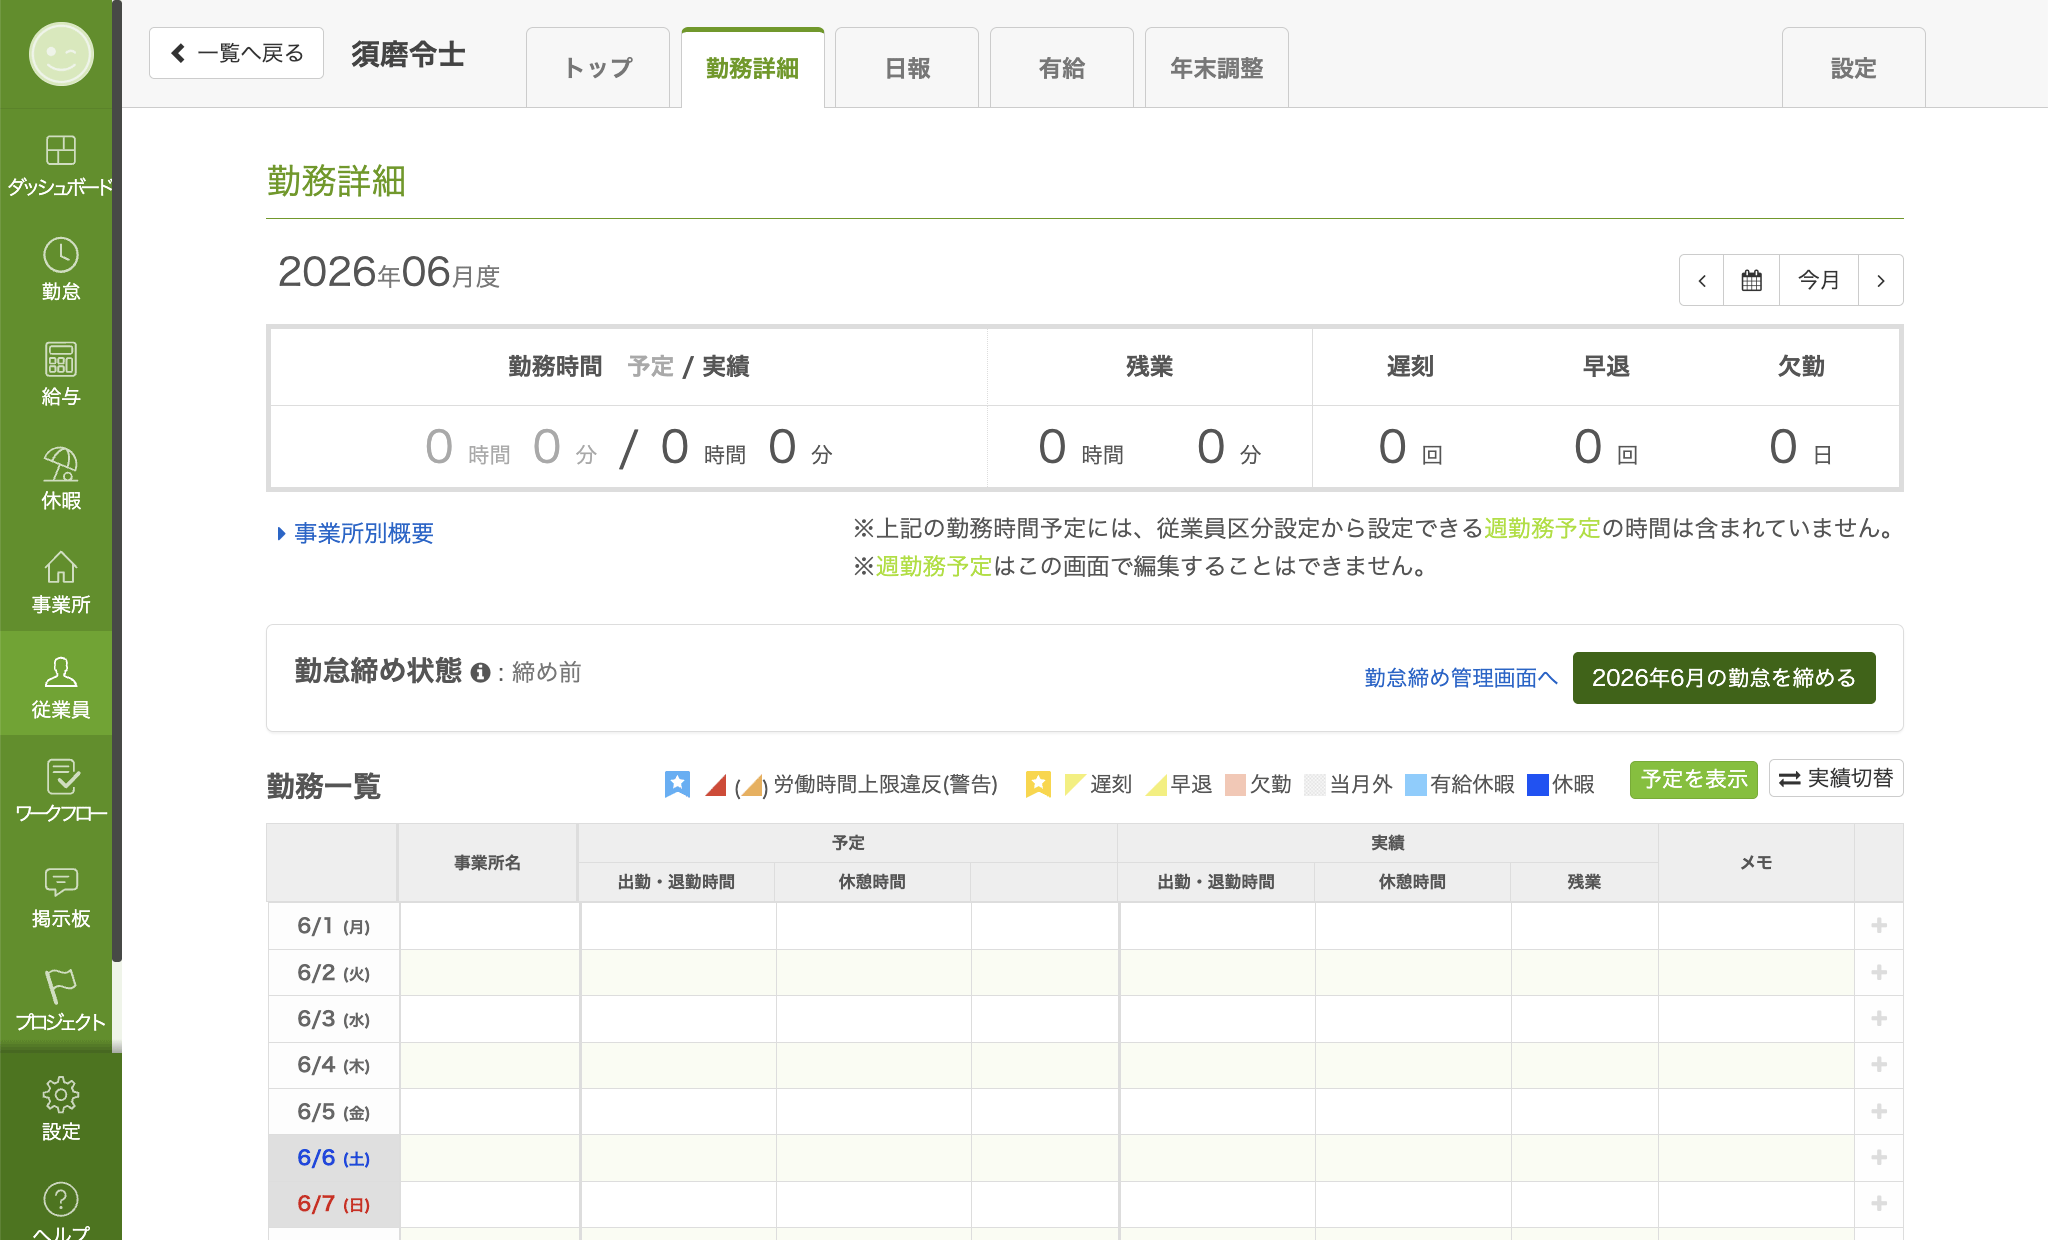Go to next month with right chevron

(1880, 280)
